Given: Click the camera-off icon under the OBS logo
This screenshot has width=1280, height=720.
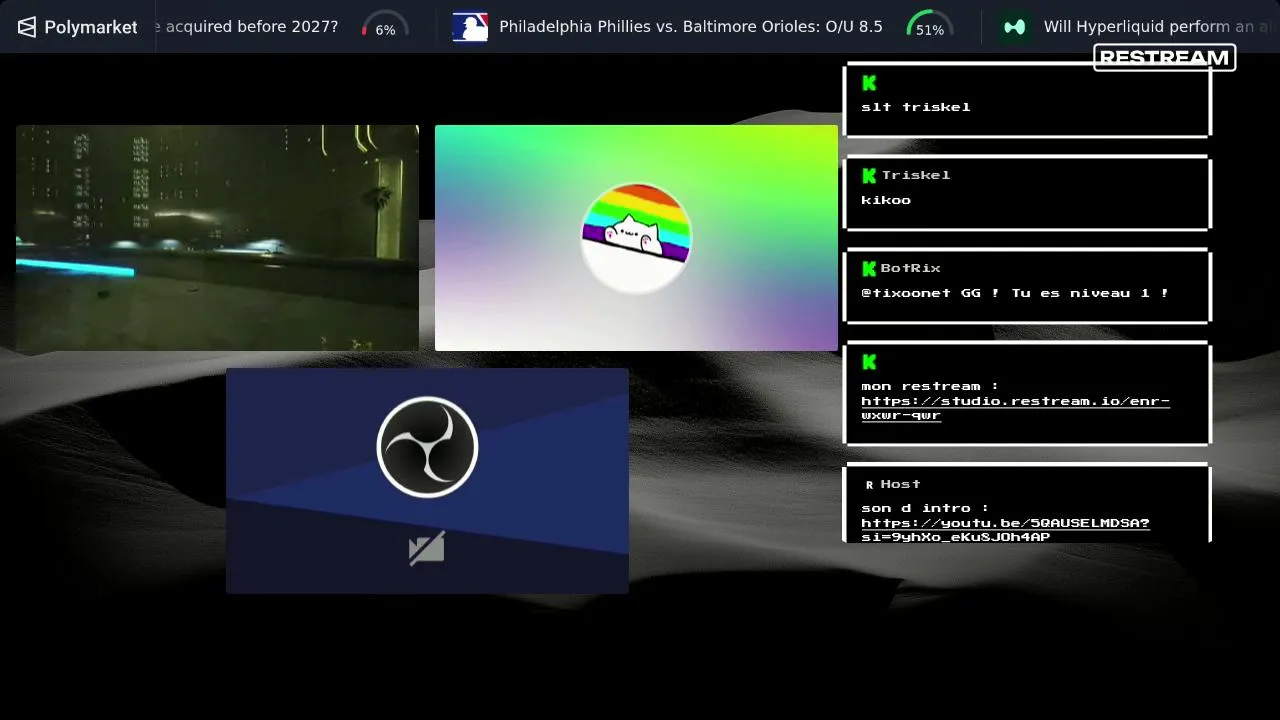Looking at the screenshot, I should pos(427,549).
